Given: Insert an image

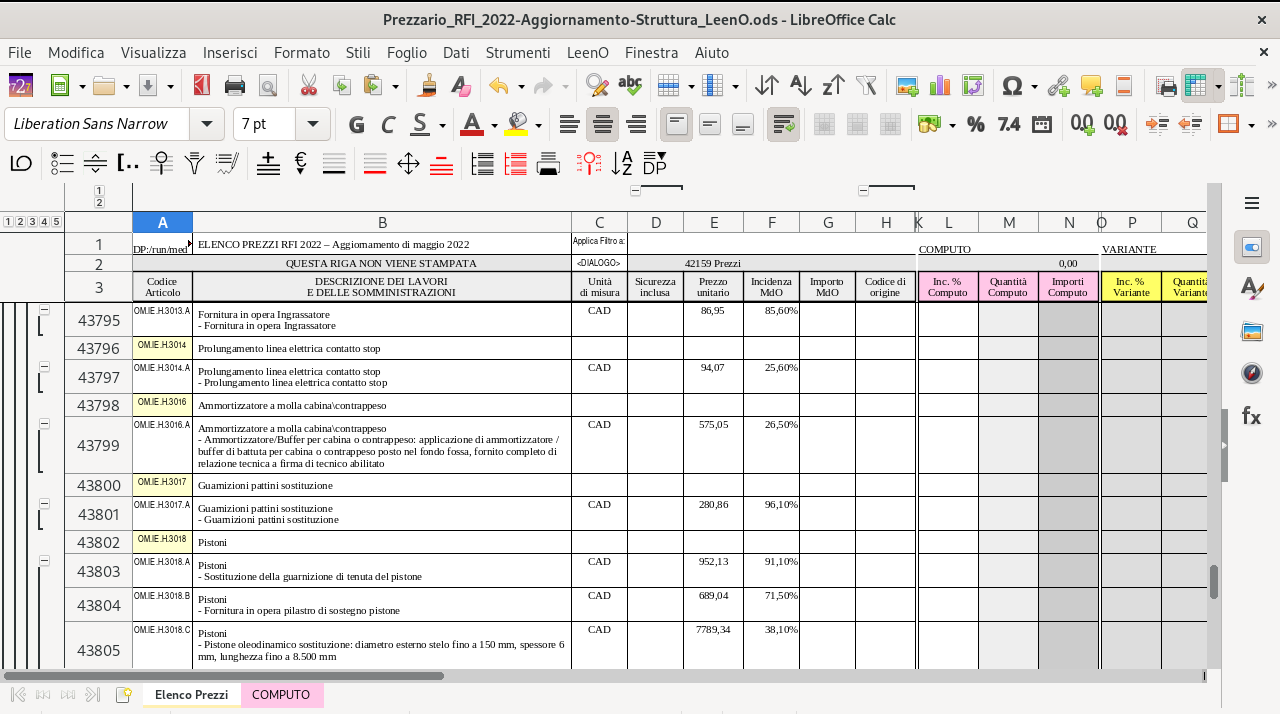Looking at the screenshot, I should point(907,86).
